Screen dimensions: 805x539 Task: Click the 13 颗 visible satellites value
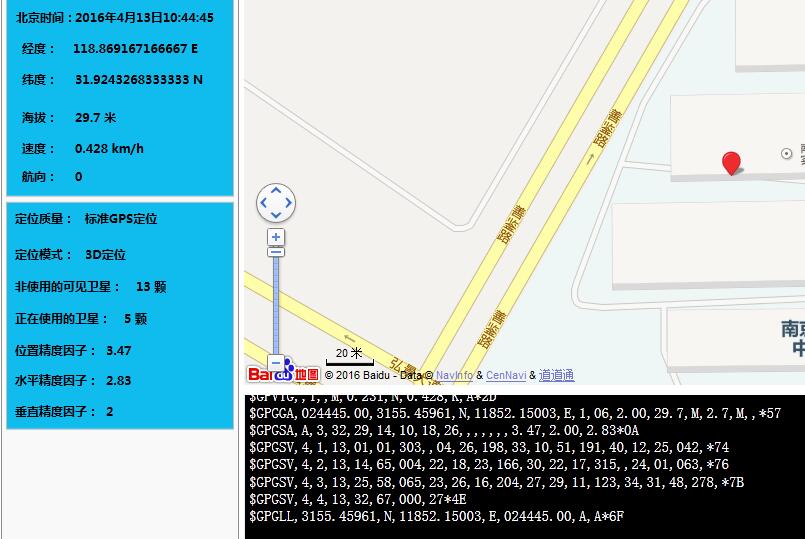click(x=151, y=286)
